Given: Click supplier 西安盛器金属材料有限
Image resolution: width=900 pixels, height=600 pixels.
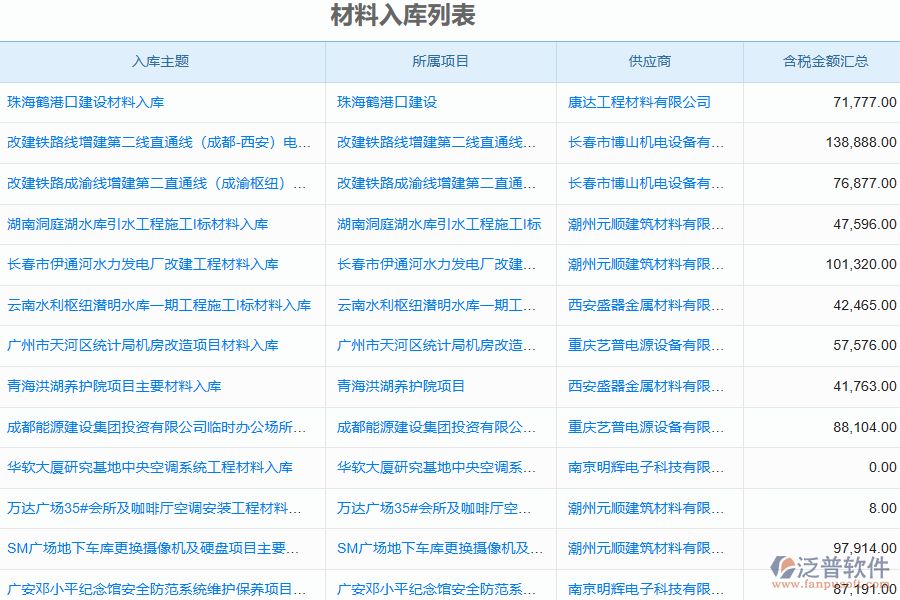Looking at the screenshot, I should [644, 304].
